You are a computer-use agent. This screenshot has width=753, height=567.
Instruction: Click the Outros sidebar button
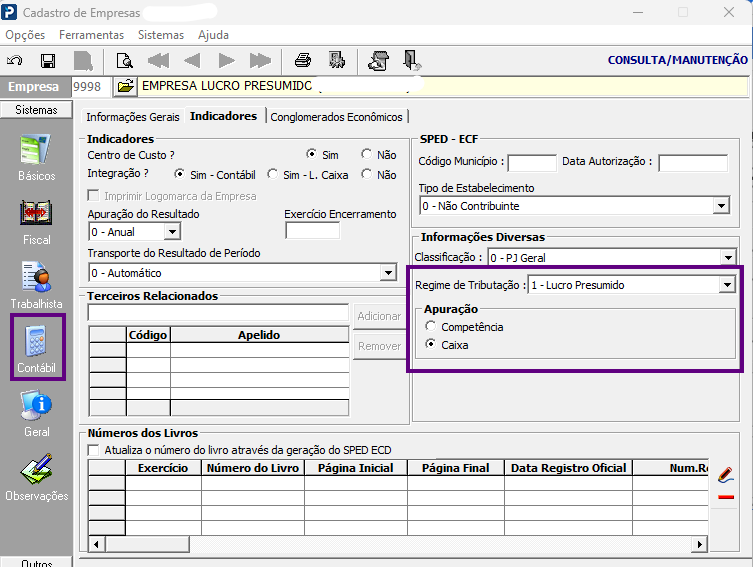(x=36, y=562)
